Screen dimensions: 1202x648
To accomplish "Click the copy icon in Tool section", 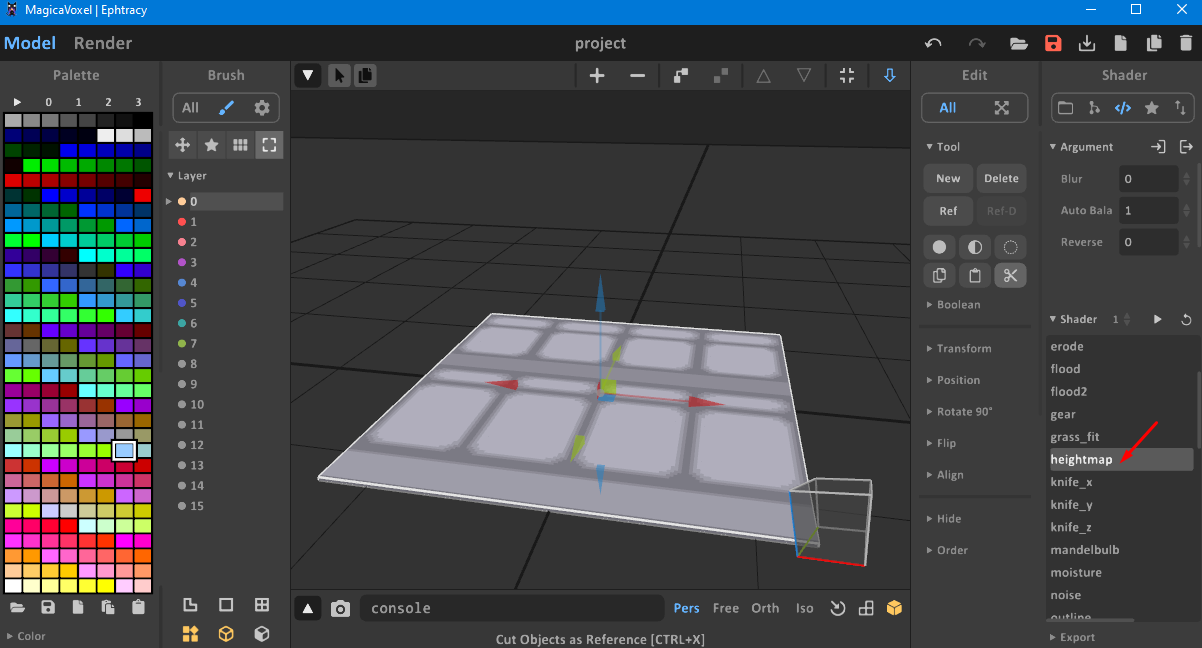I will point(938,276).
